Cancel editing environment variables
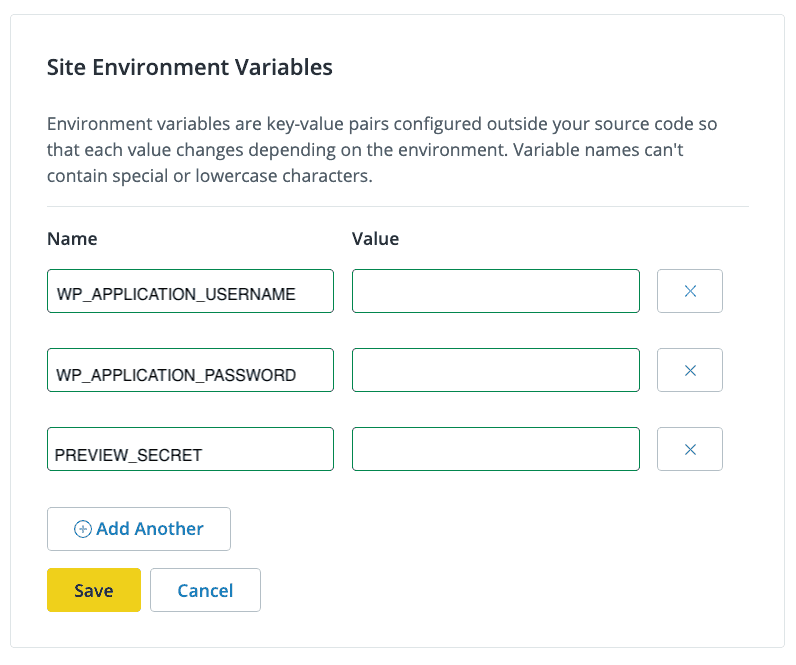Viewport: 796px width, 665px height. coord(205,590)
